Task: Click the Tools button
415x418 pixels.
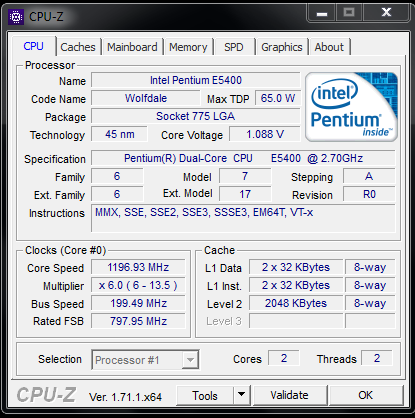Action: [x=205, y=395]
